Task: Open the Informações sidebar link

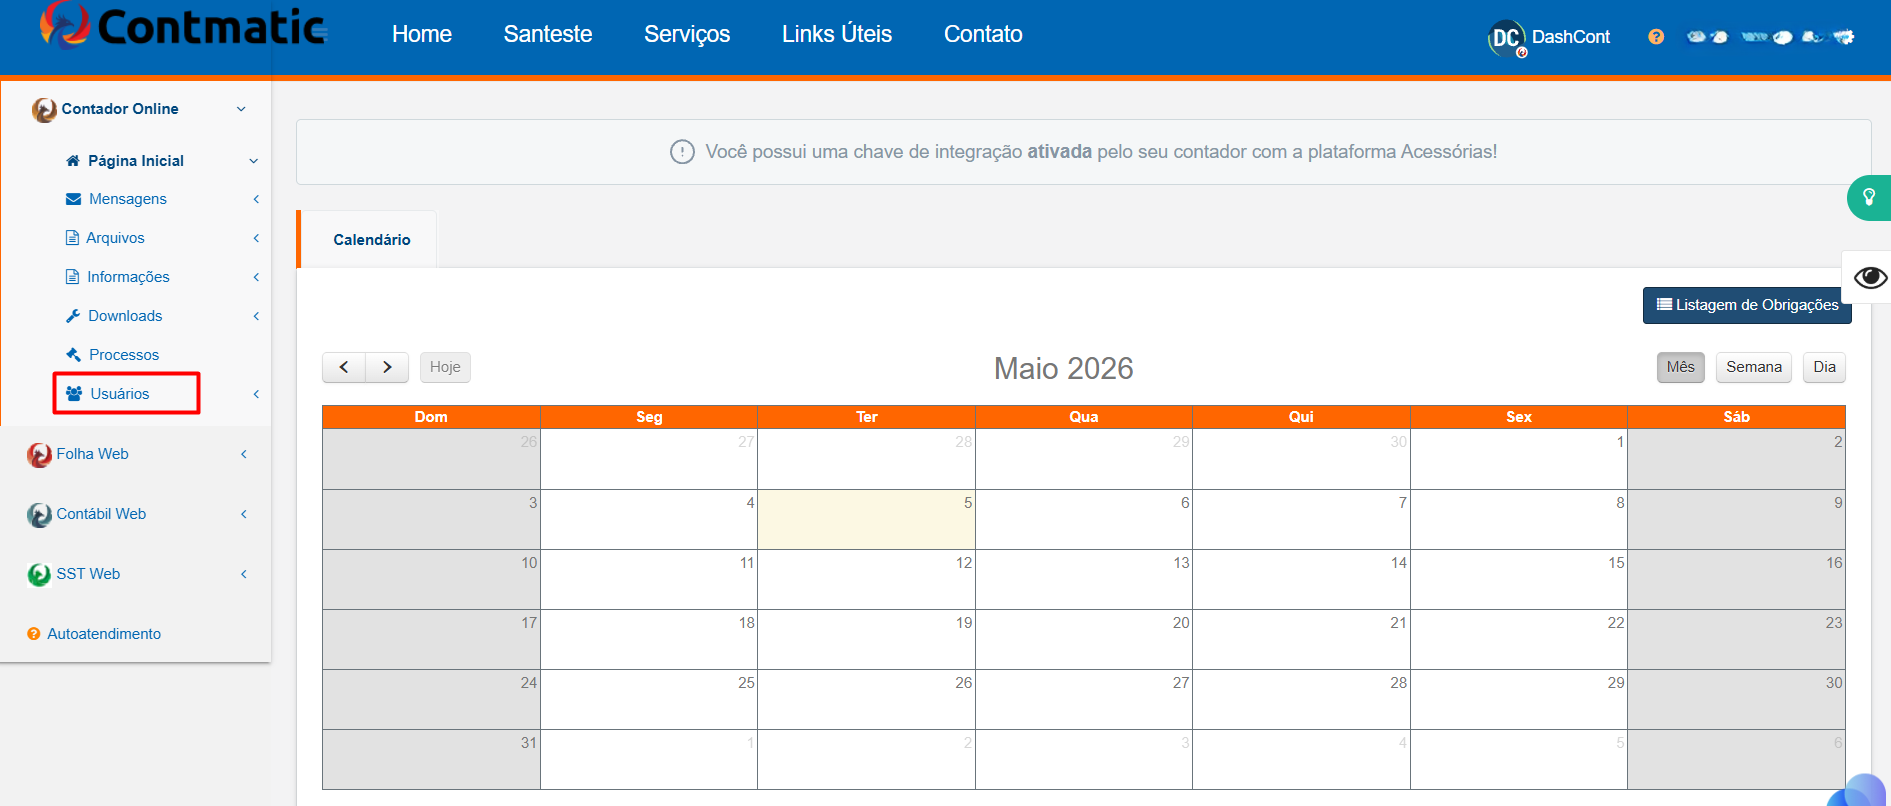Action: [128, 277]
